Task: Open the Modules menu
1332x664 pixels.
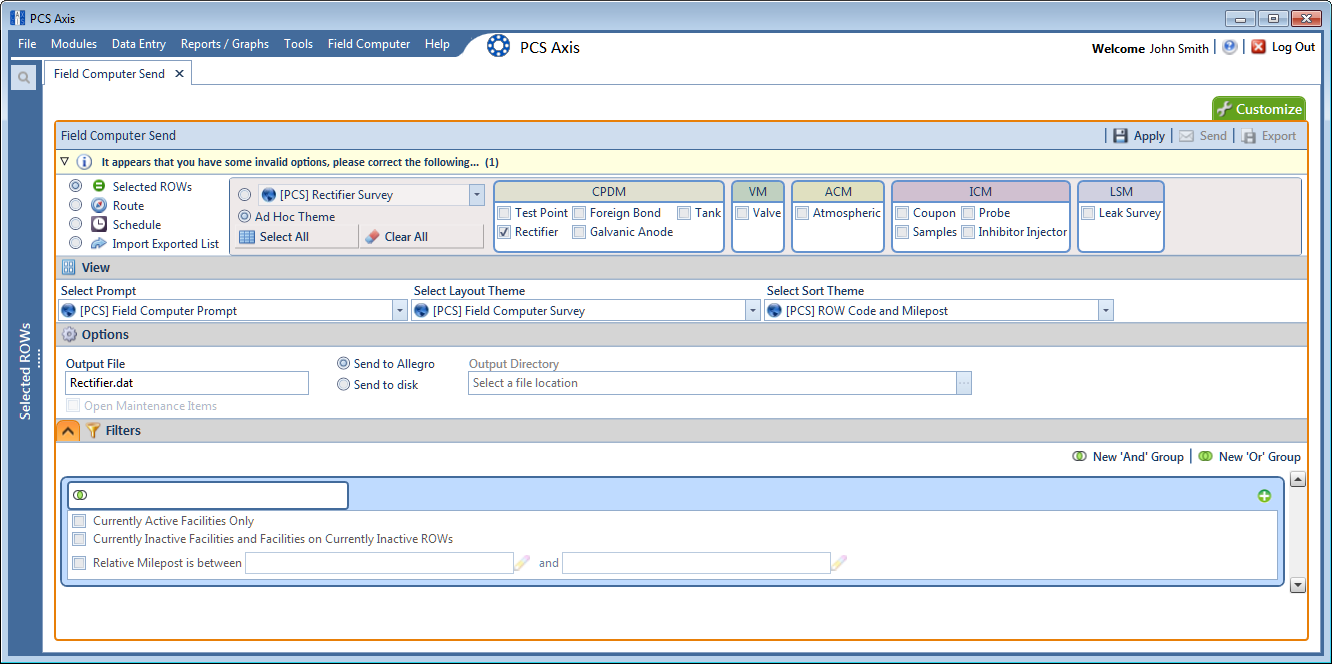Action: point(74,44)
